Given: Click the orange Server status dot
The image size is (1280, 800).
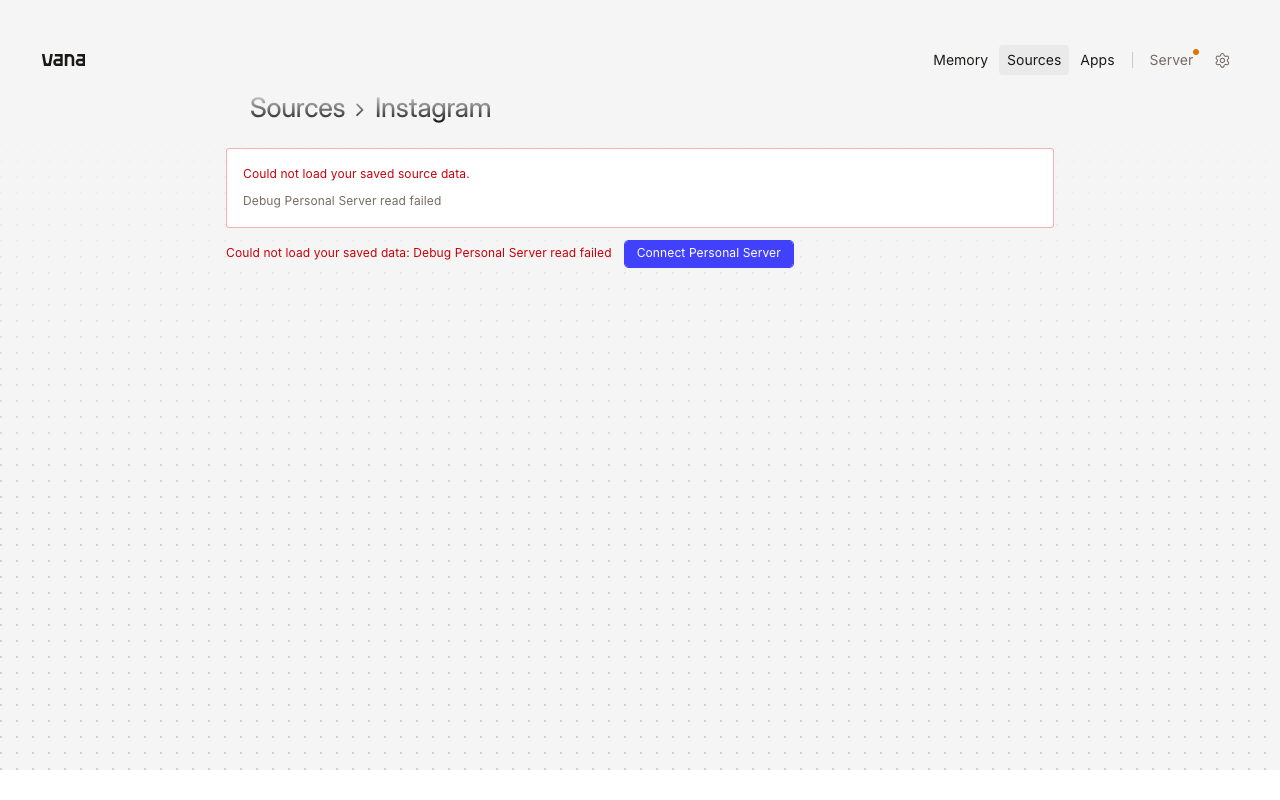Looking at the screenshot, I should 1196,52.
